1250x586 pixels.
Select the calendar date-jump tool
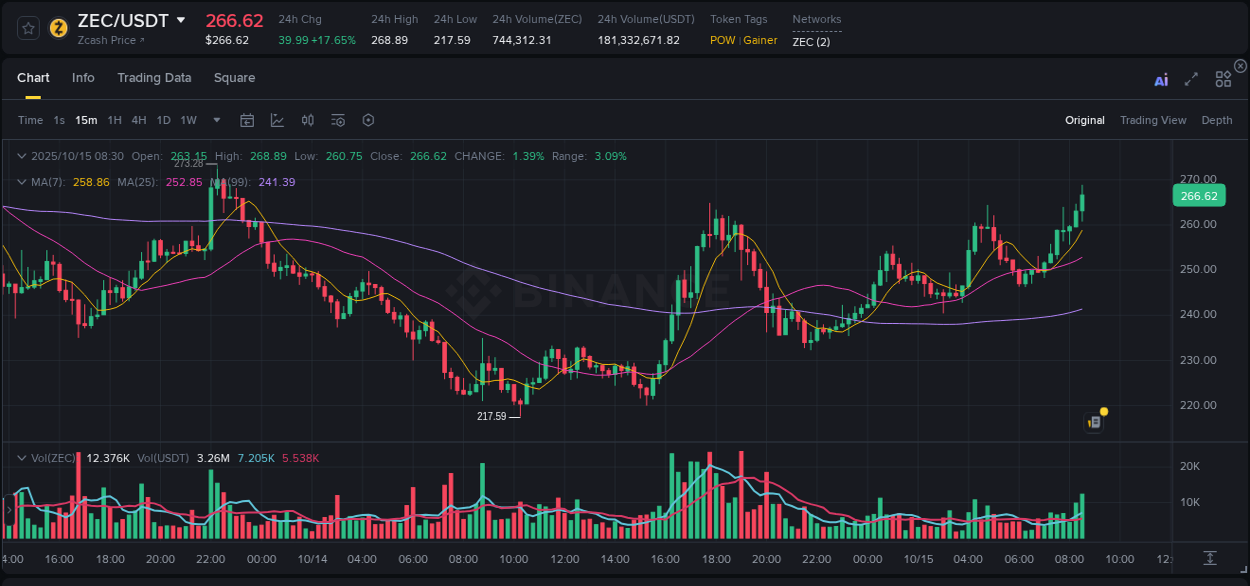pyautogui.click(x=247, y=120)
